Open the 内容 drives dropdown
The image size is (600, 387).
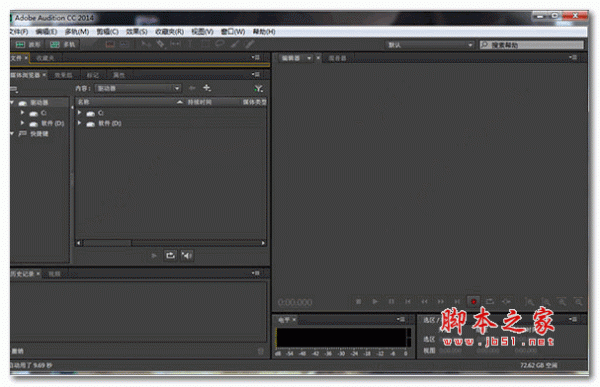tap(138, 88)
